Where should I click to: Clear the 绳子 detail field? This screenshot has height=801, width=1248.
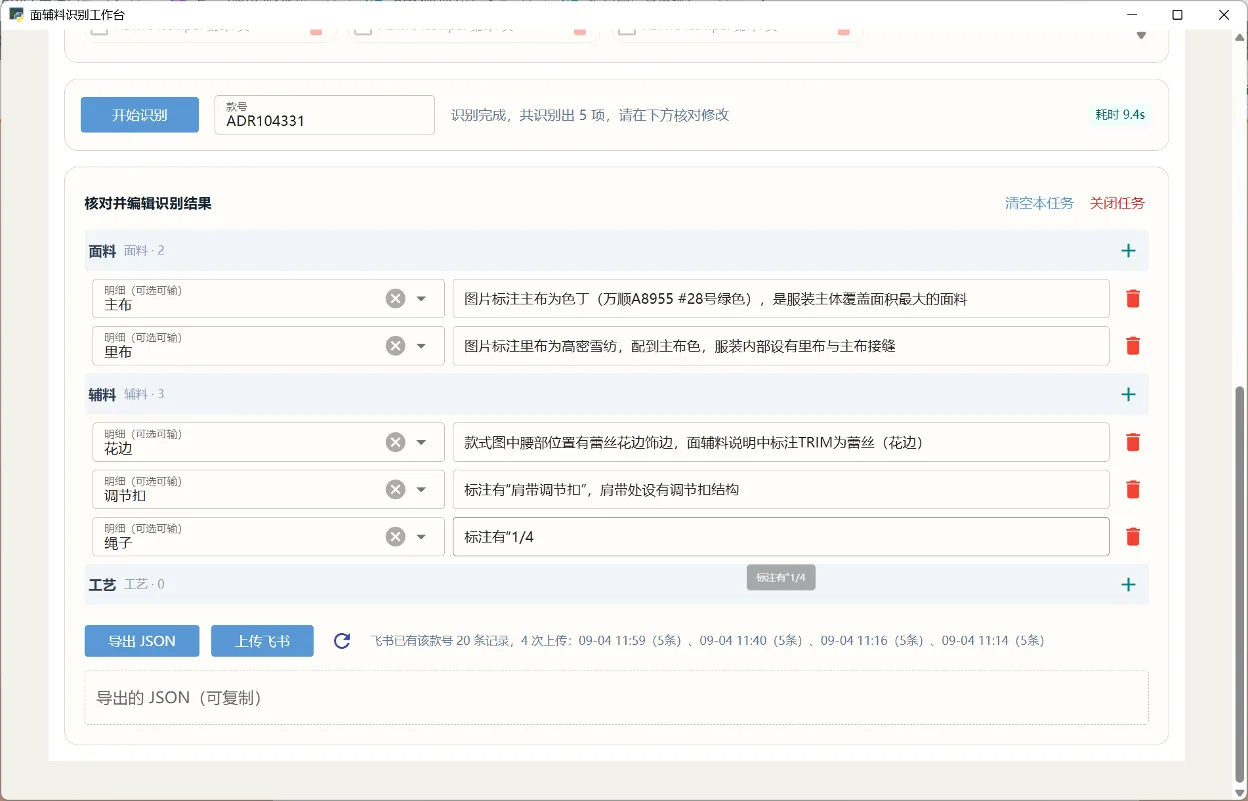396,537
